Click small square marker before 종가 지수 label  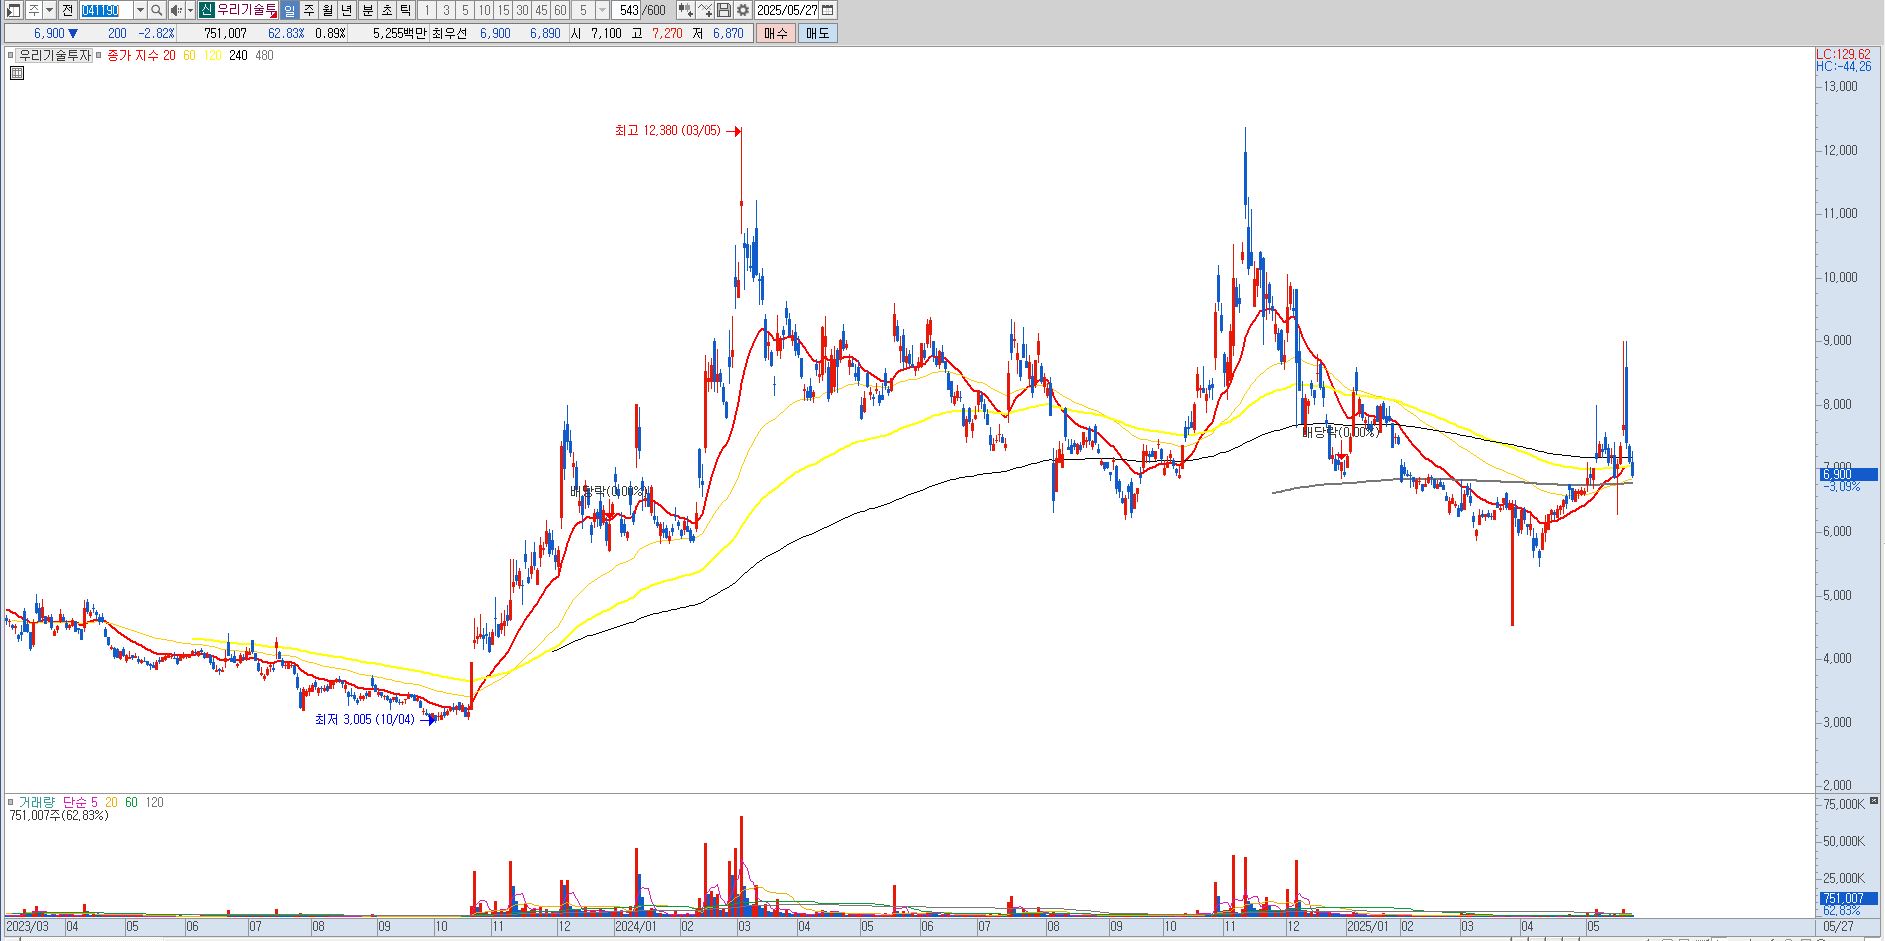pos(100,56)
